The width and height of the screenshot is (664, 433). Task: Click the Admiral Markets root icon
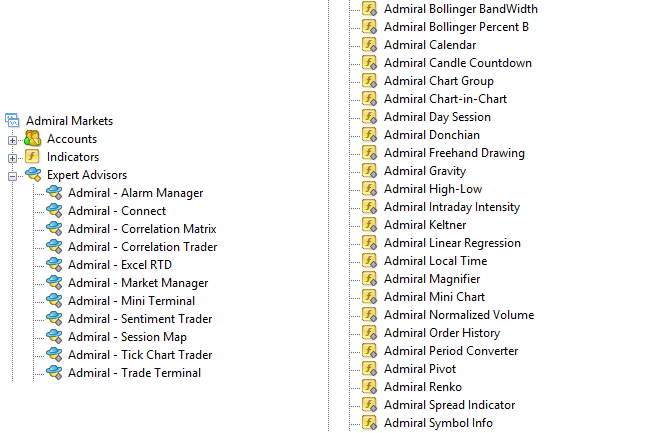click(x=13, y=121)
